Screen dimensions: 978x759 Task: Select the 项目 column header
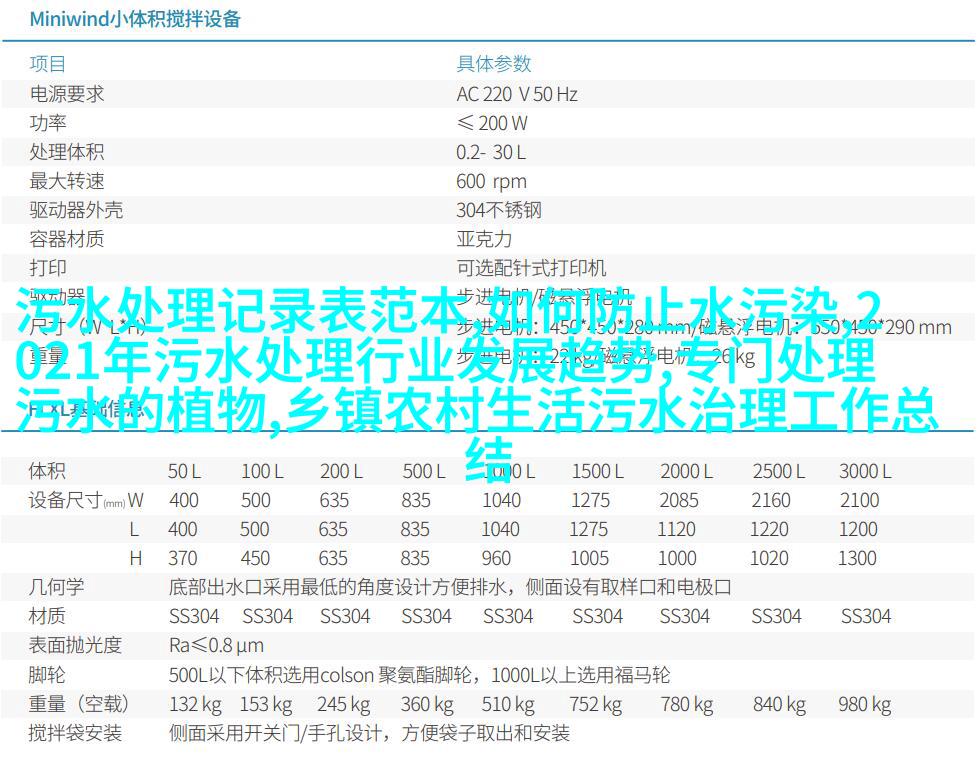point(47,64)
